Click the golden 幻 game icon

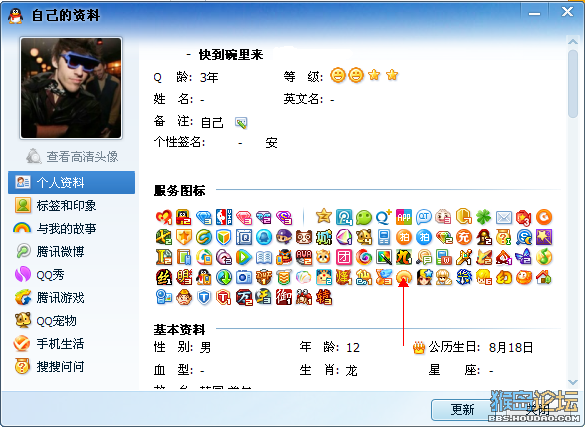pos(504,277)
